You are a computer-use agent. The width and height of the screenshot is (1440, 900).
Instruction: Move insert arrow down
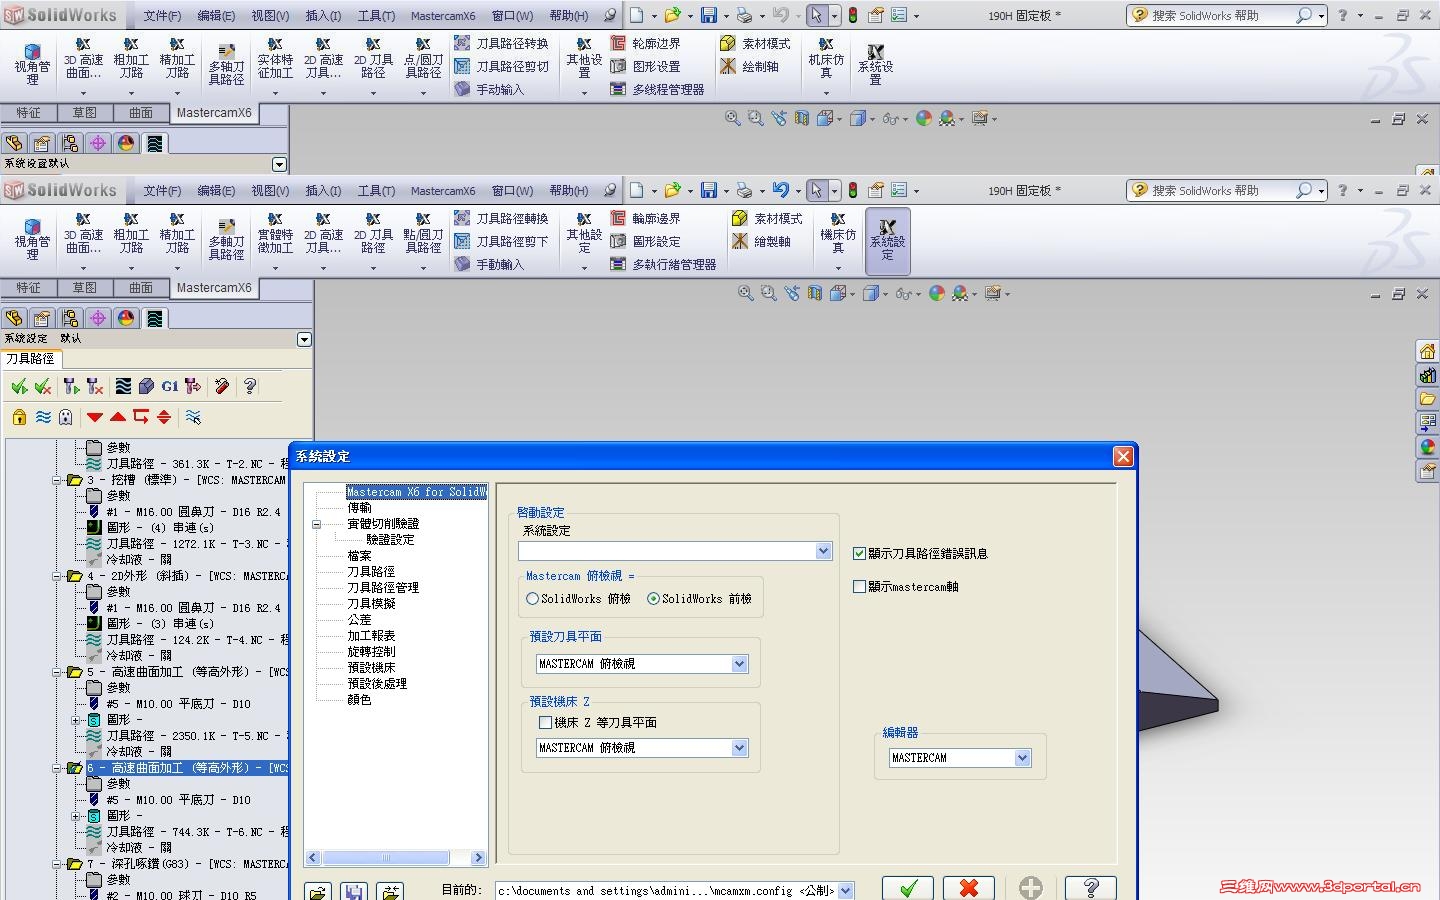click(95, 417)
